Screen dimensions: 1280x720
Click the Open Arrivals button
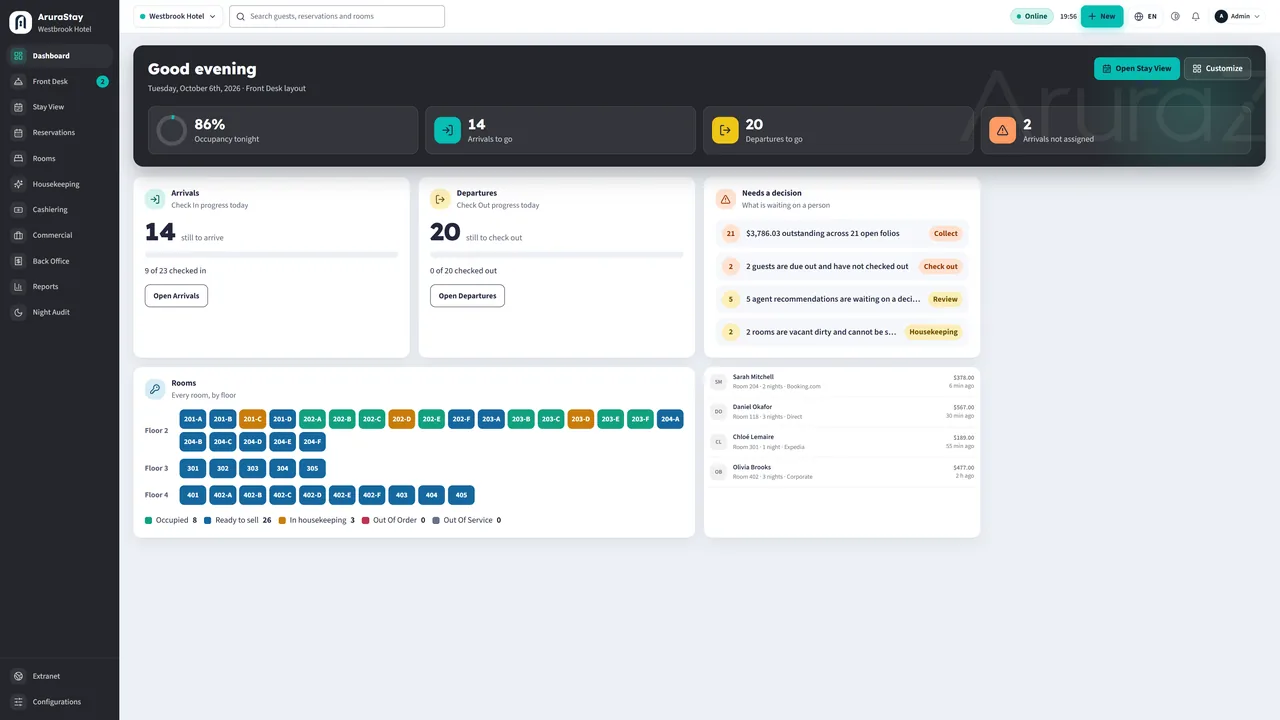[x=176, y=296]
